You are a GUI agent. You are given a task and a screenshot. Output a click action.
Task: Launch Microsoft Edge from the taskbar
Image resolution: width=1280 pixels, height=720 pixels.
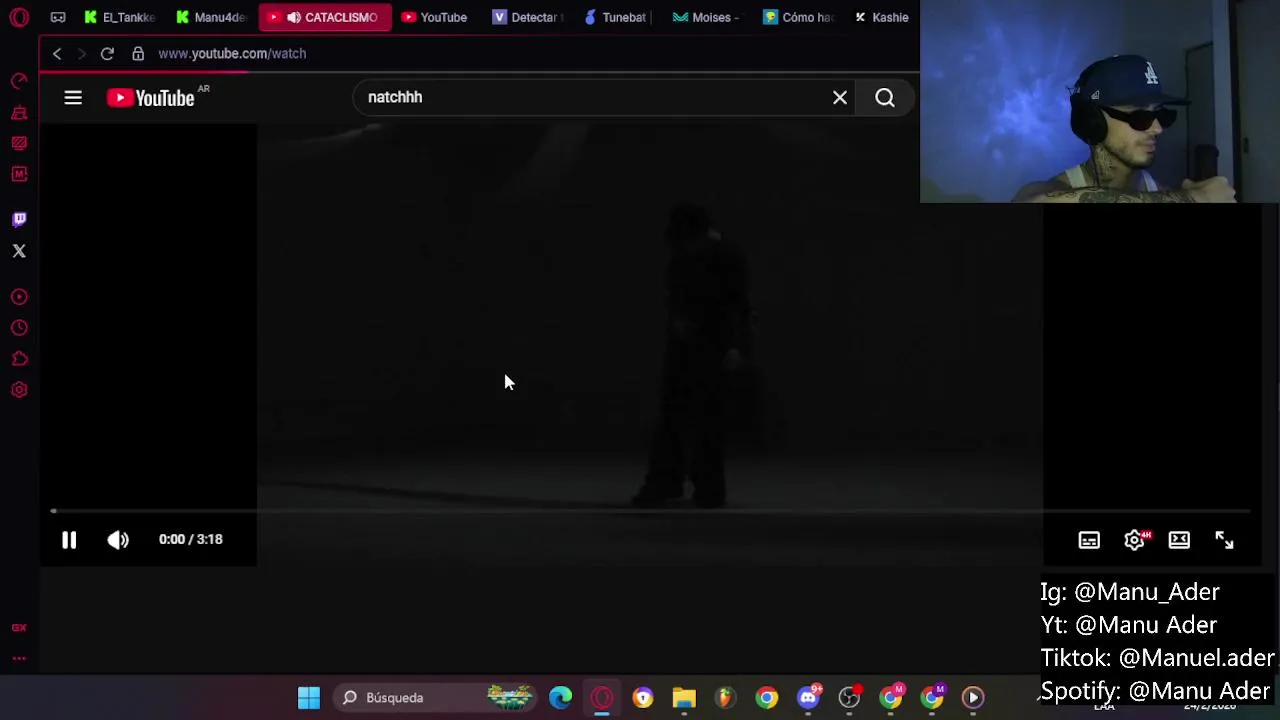point(561,698)
